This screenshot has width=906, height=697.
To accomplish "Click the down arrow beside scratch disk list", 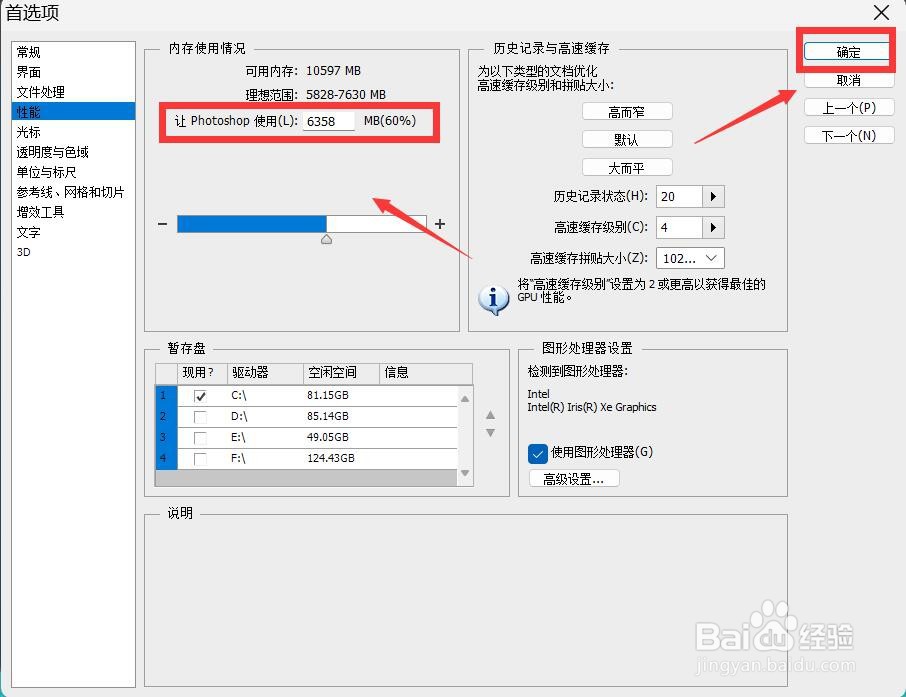I will [489, 432].
